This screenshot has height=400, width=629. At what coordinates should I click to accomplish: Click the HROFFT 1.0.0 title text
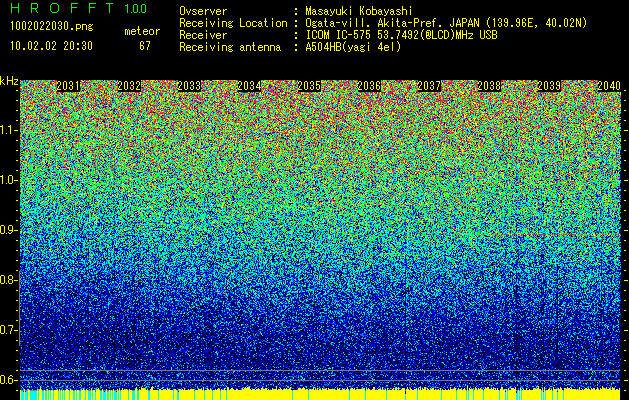tap(79, 8)
